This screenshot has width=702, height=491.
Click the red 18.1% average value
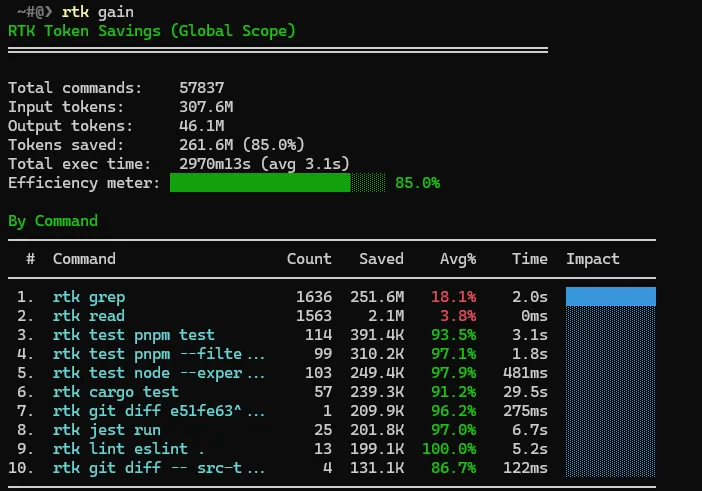pyautogui.click(x=454, y=297)
